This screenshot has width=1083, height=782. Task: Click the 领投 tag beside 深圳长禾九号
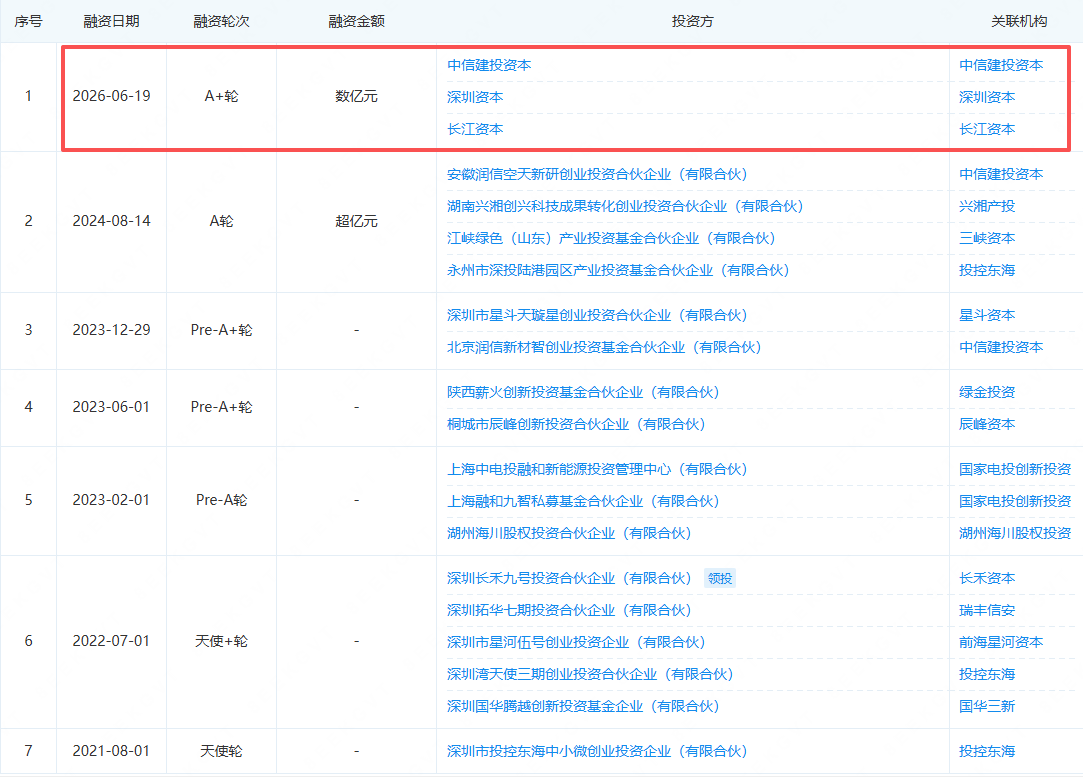(720, 579)
